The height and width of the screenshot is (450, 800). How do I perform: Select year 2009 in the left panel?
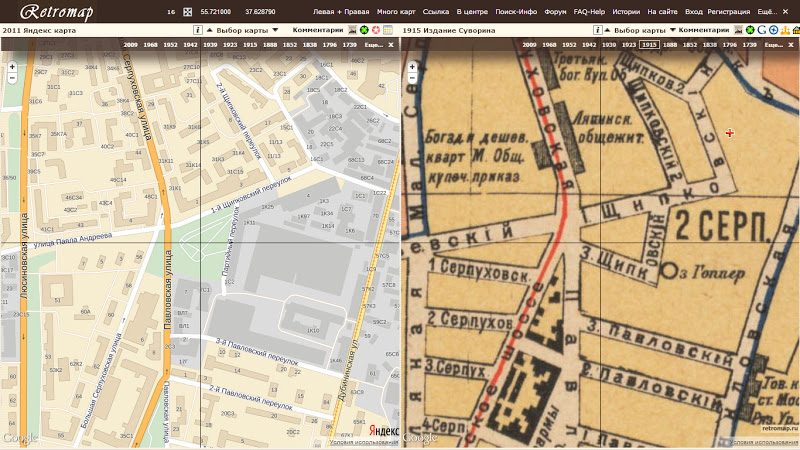coord(130,45)
